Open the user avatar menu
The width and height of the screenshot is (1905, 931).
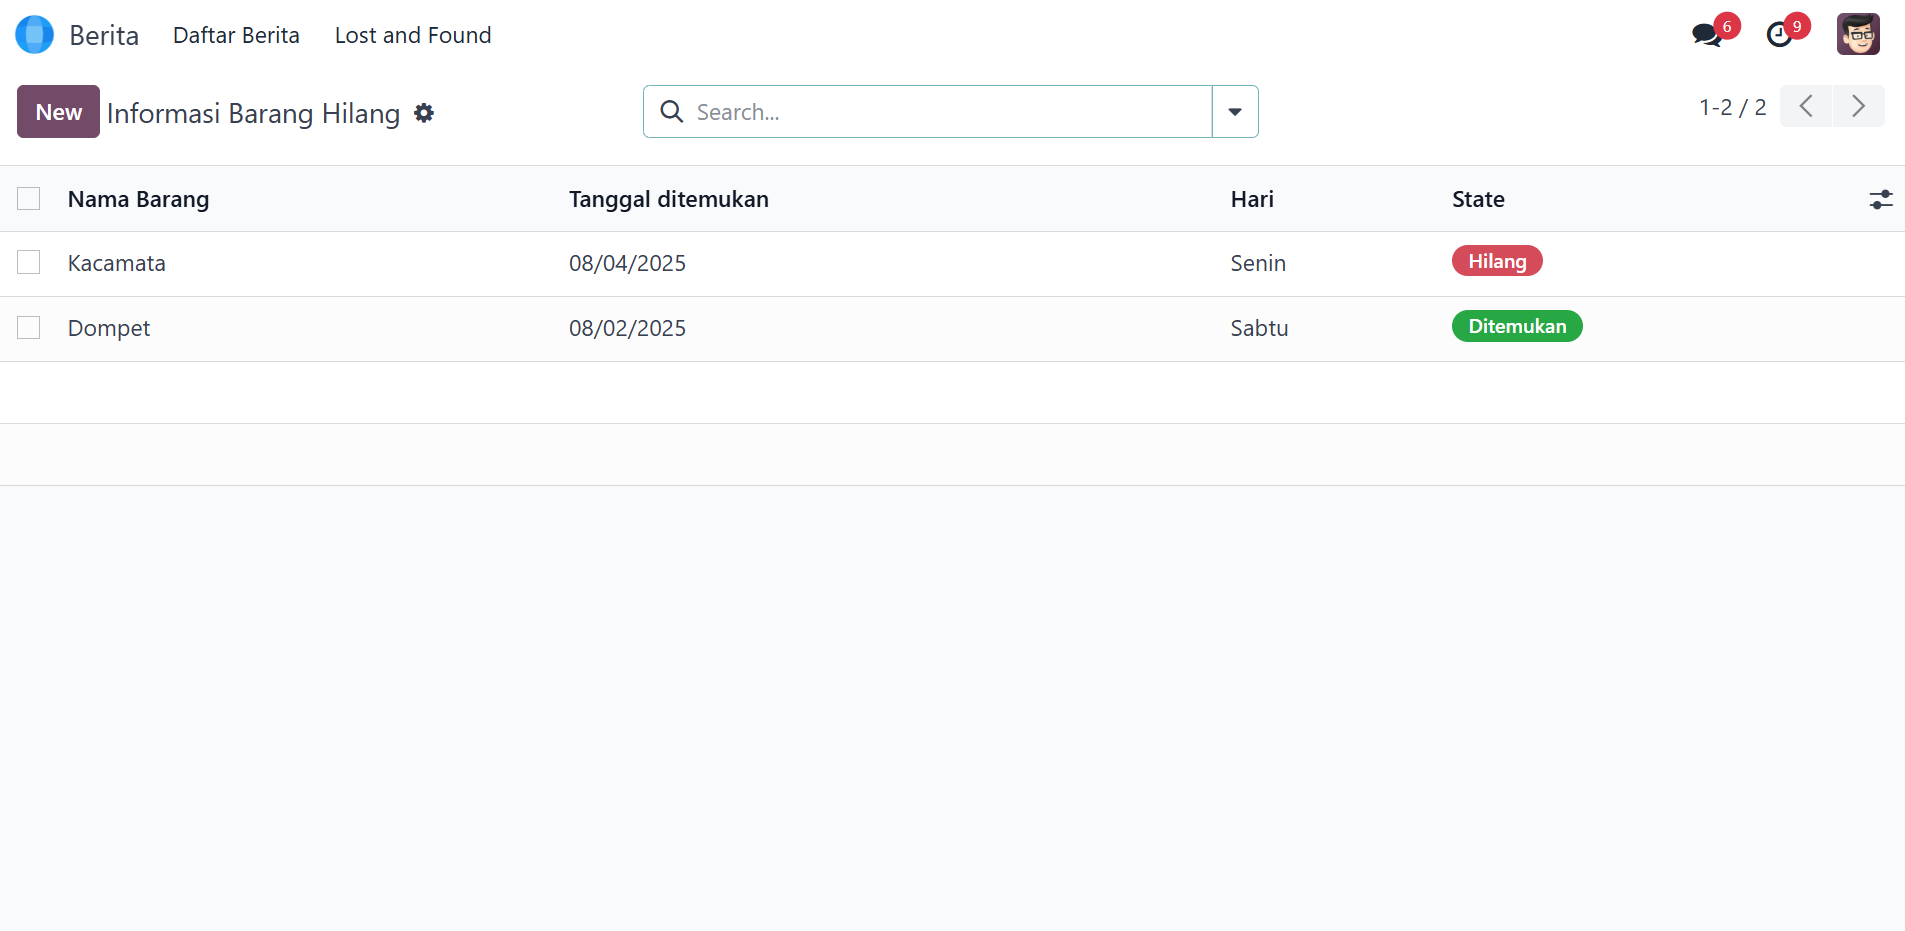click(x=1857, y=35)
